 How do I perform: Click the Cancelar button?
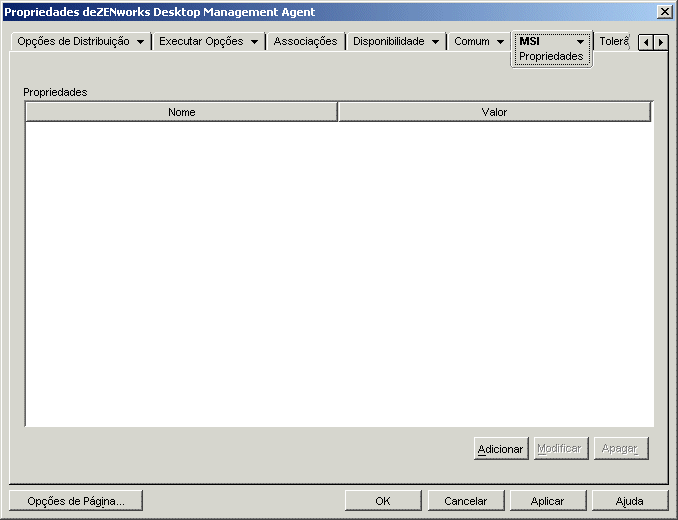(466, 501)
